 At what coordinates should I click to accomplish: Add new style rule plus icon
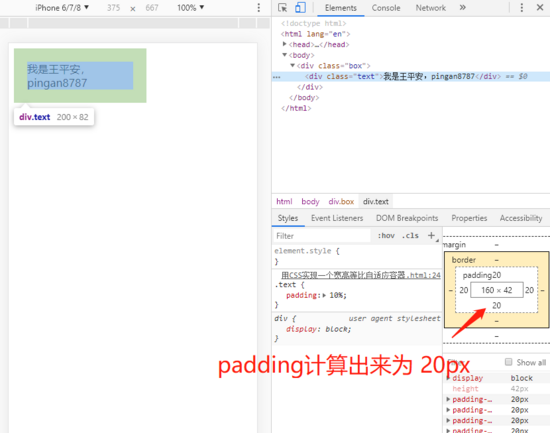point(431,235)
